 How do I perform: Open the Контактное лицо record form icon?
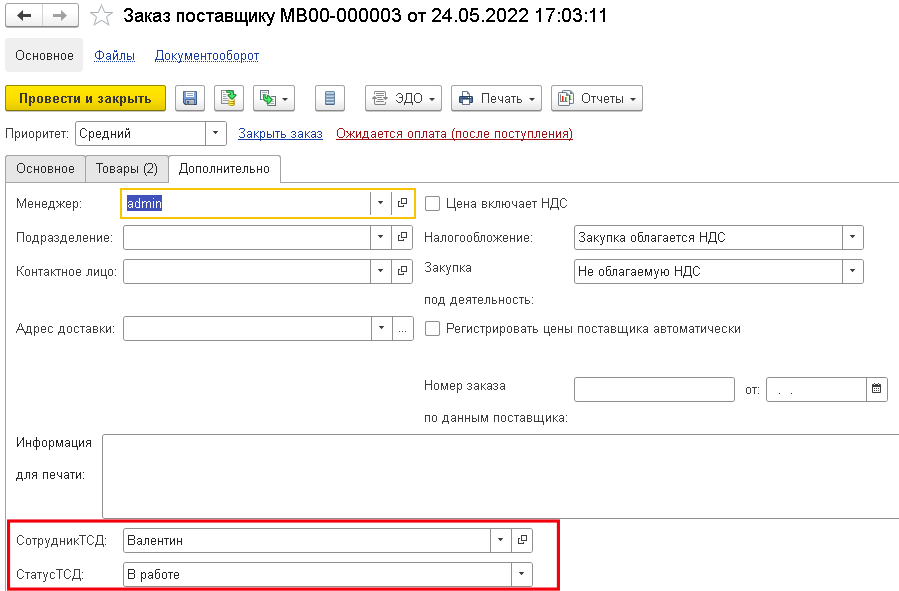tap(402, 271)
